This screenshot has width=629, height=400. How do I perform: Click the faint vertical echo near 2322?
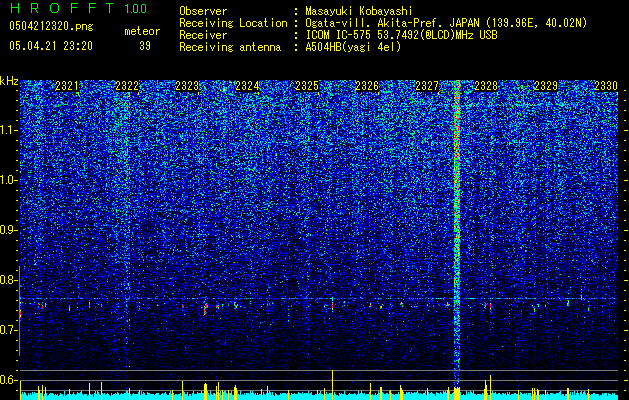point(128,225)
